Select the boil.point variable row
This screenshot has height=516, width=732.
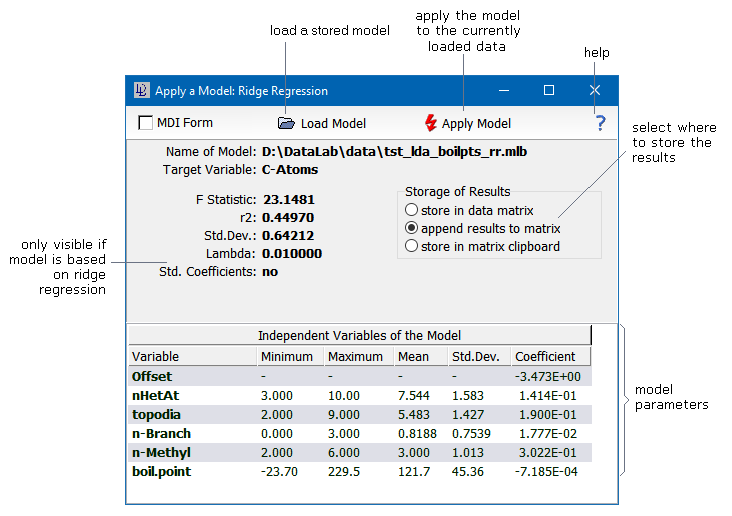[x=161, y=471]
